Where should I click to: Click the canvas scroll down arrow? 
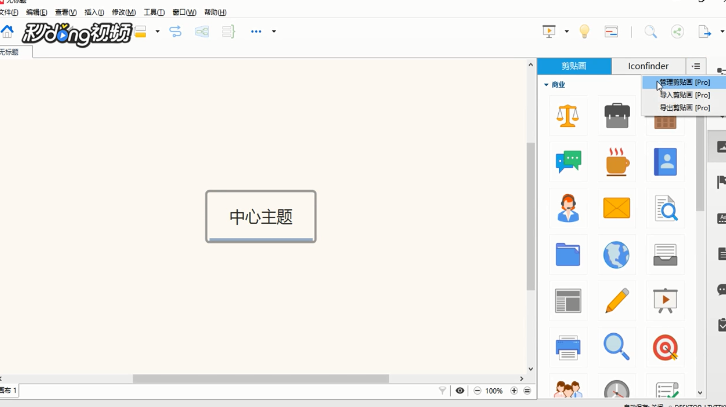coord(531,369)
